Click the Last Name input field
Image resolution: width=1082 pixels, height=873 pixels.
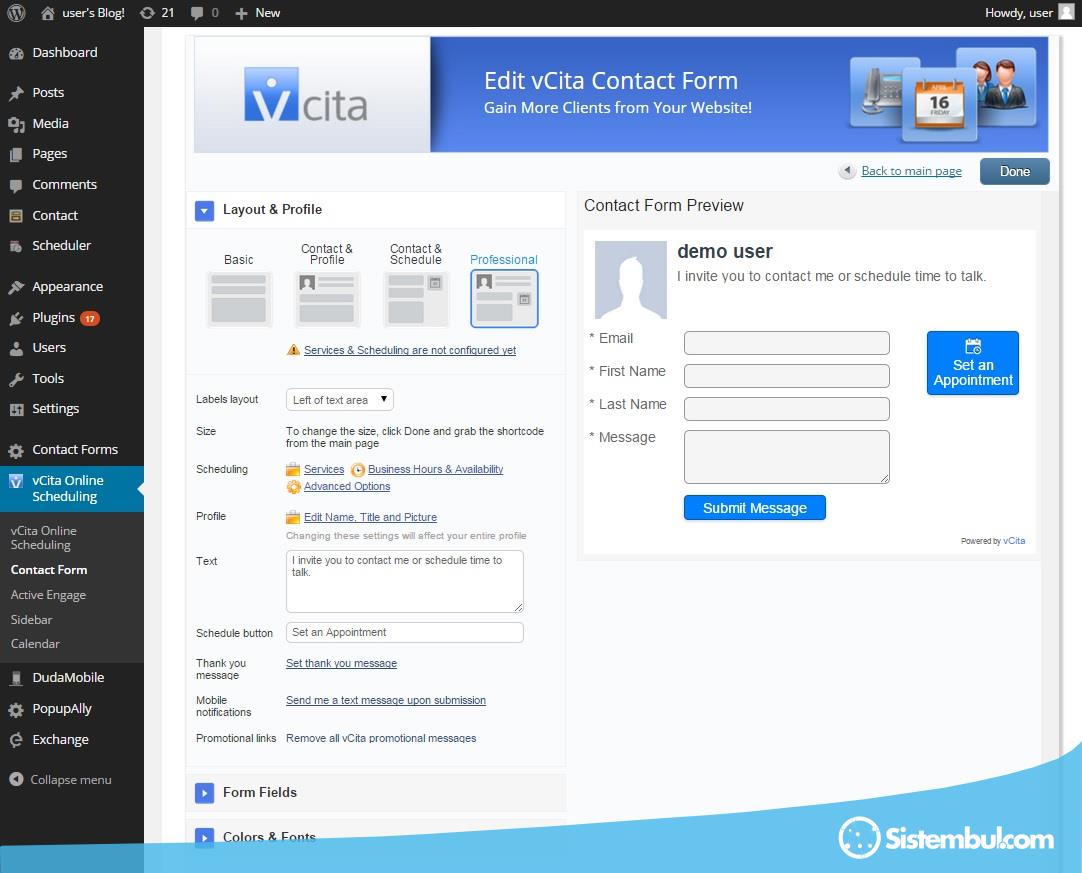pyautogui.click(x=786, y=409)
